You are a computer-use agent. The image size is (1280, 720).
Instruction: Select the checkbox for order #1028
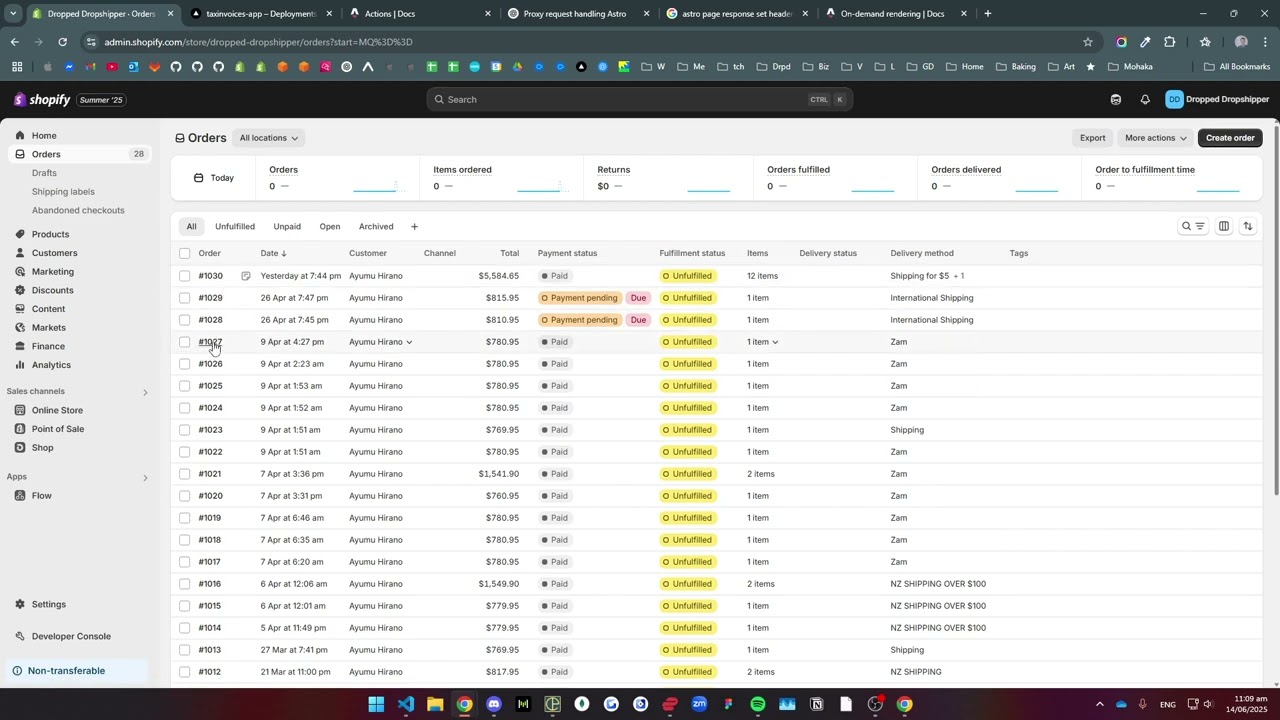(x=184, y=320)
